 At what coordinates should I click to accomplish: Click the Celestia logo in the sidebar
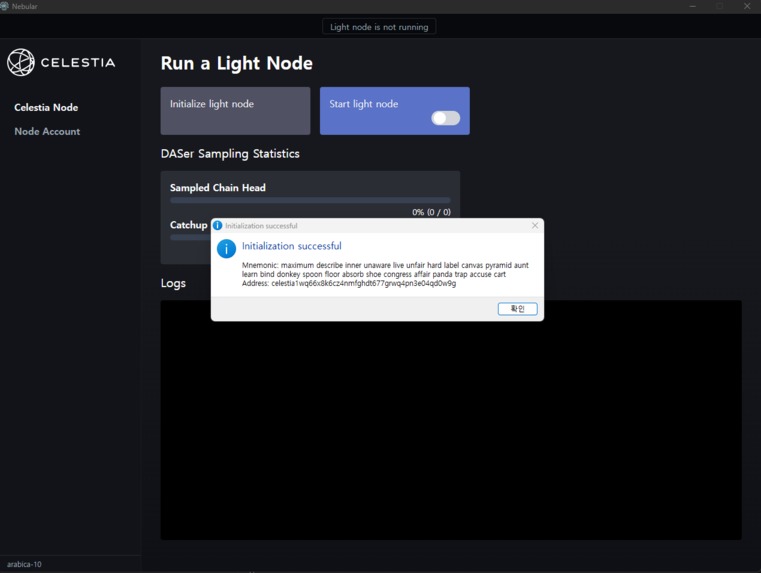(x=61, y=63)
